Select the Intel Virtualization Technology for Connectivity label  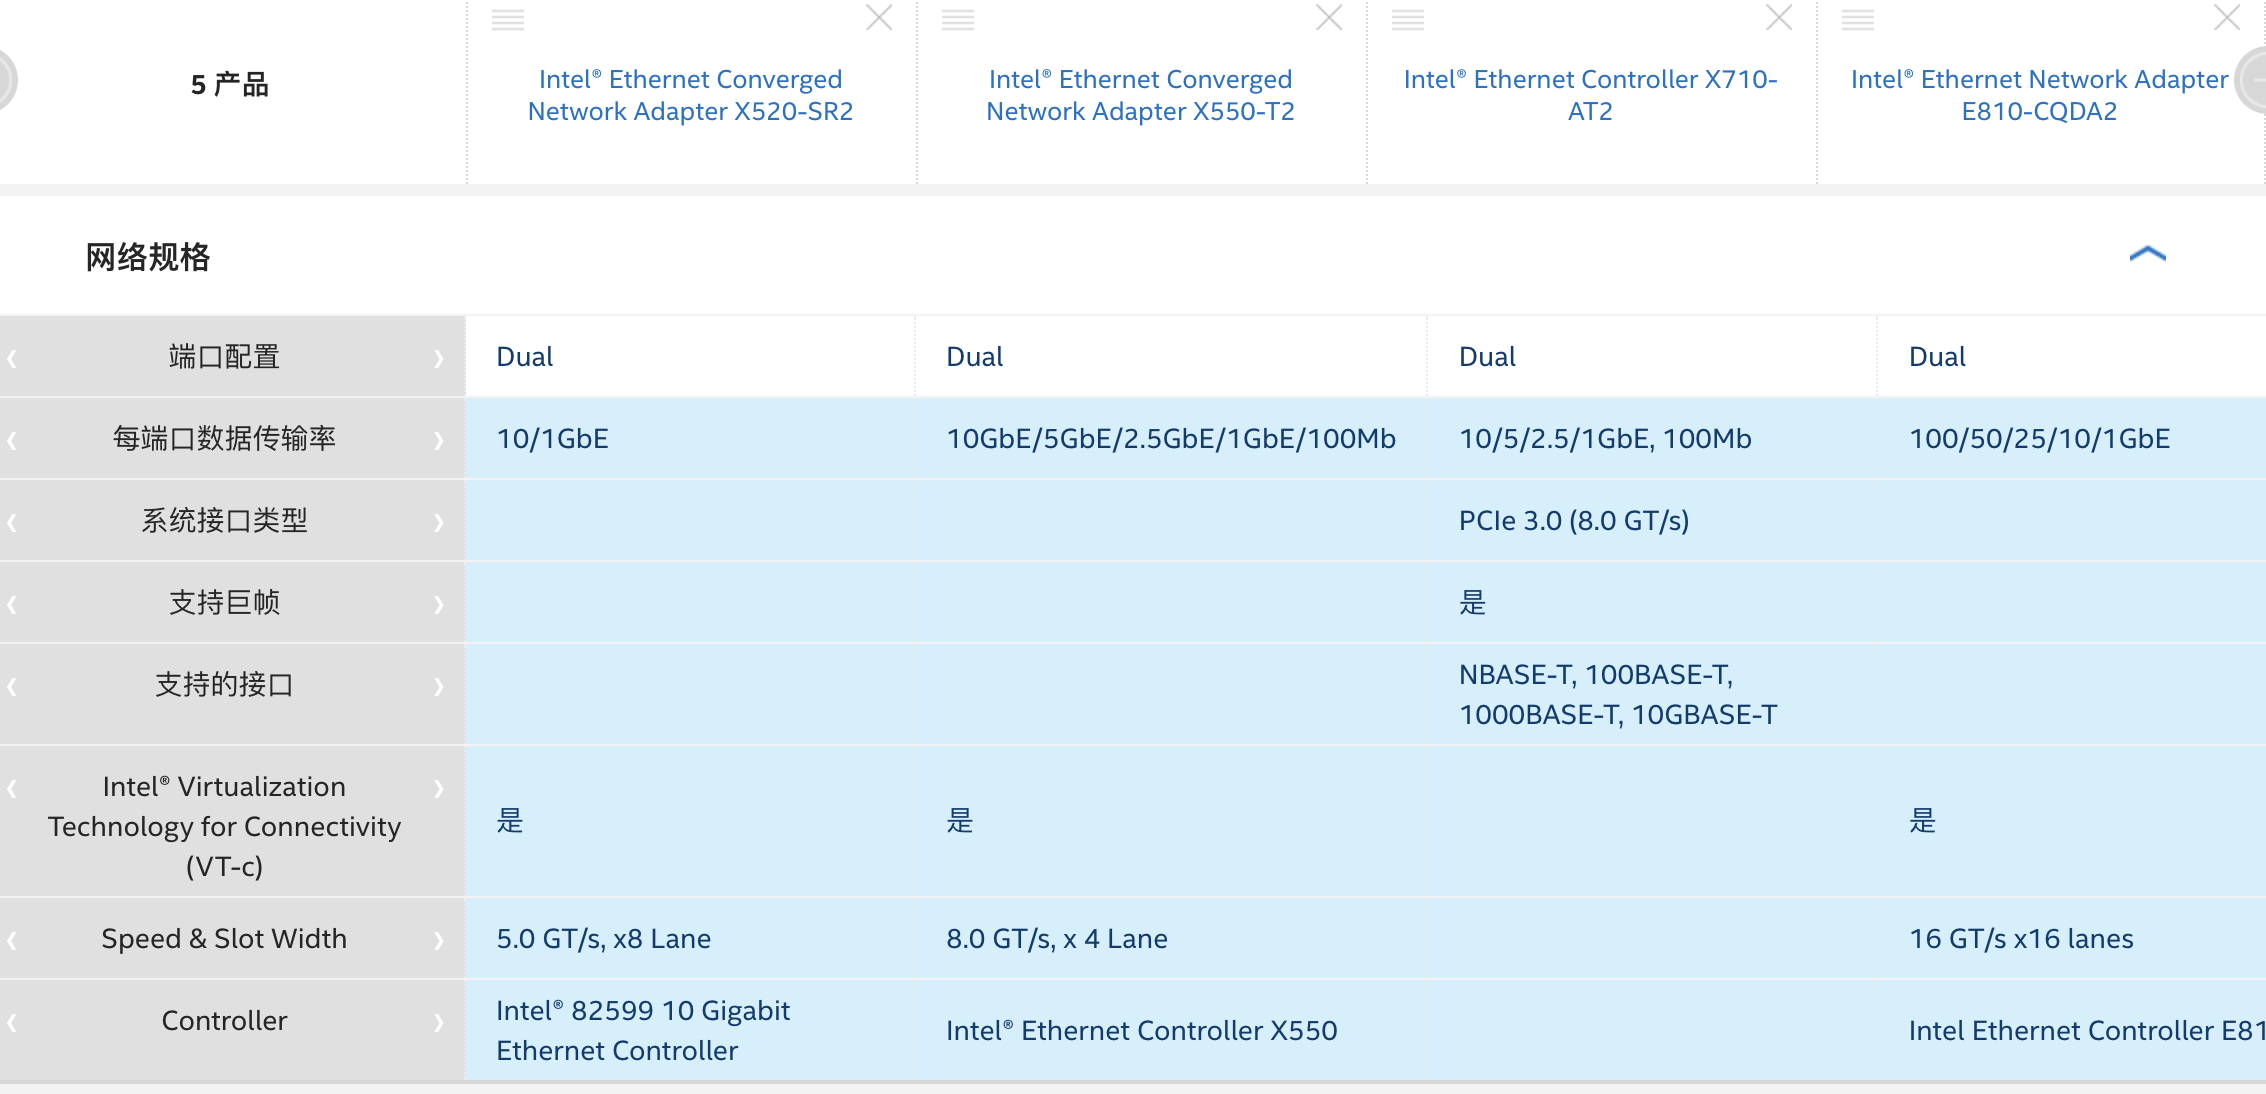click(224, 826)
